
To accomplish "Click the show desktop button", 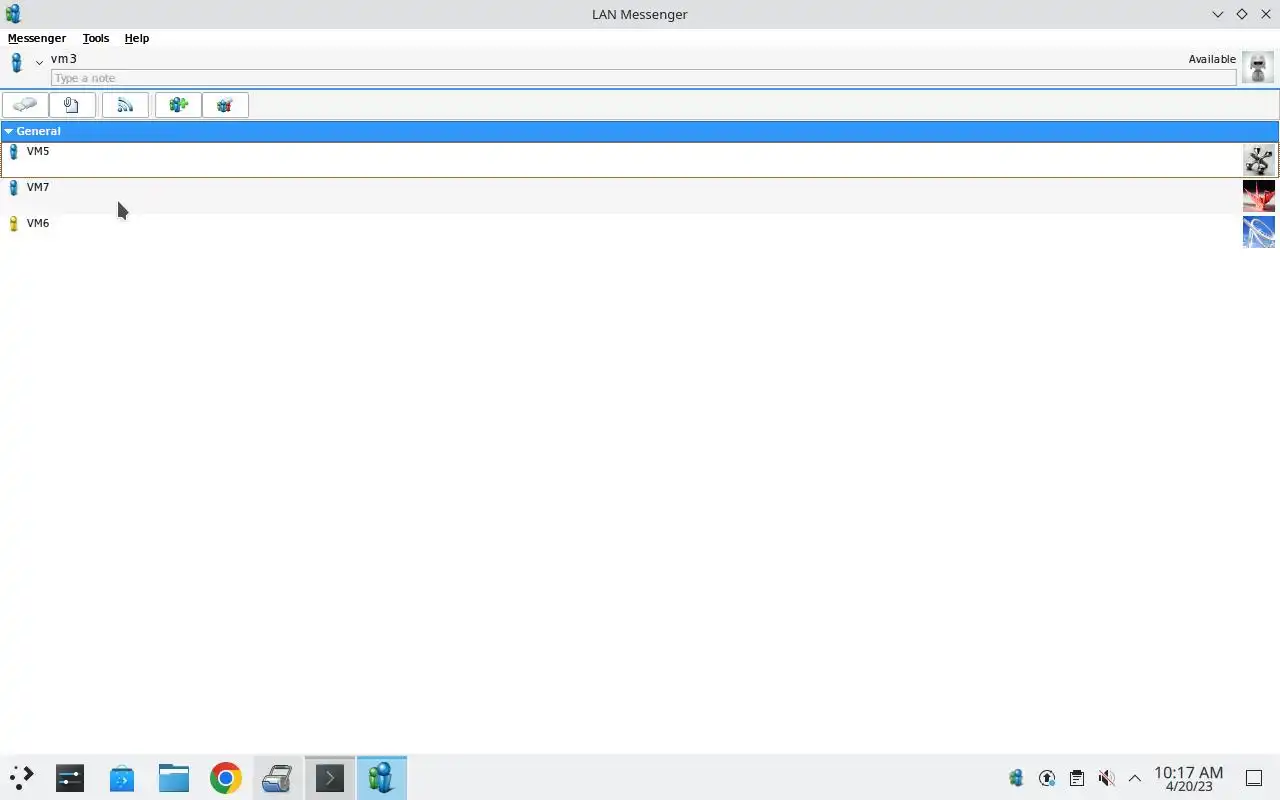I will click(x=1254, y=777).
